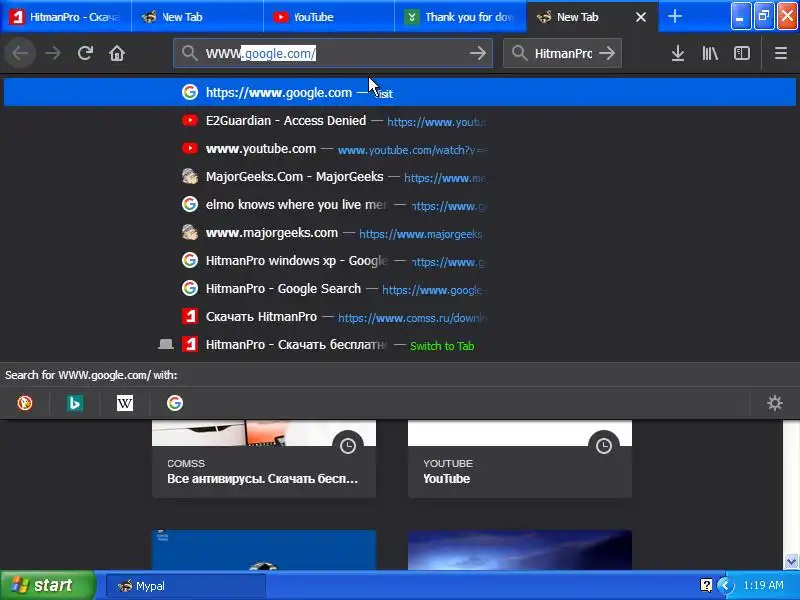Viewport: 800px width, 600px height.
Task: Click the clock icon on YouTube tile
Action: click(x=604, y=446)
